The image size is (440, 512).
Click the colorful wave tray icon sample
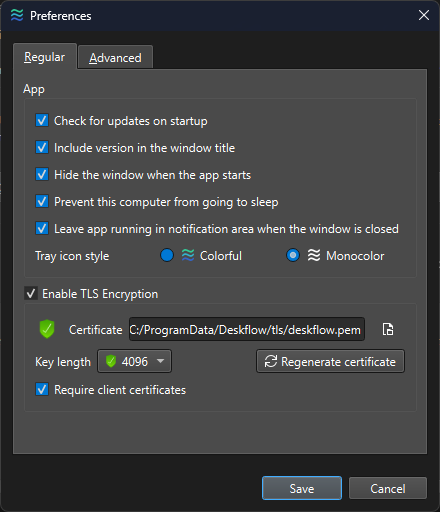pyautogui.click(x=188, y=256)
